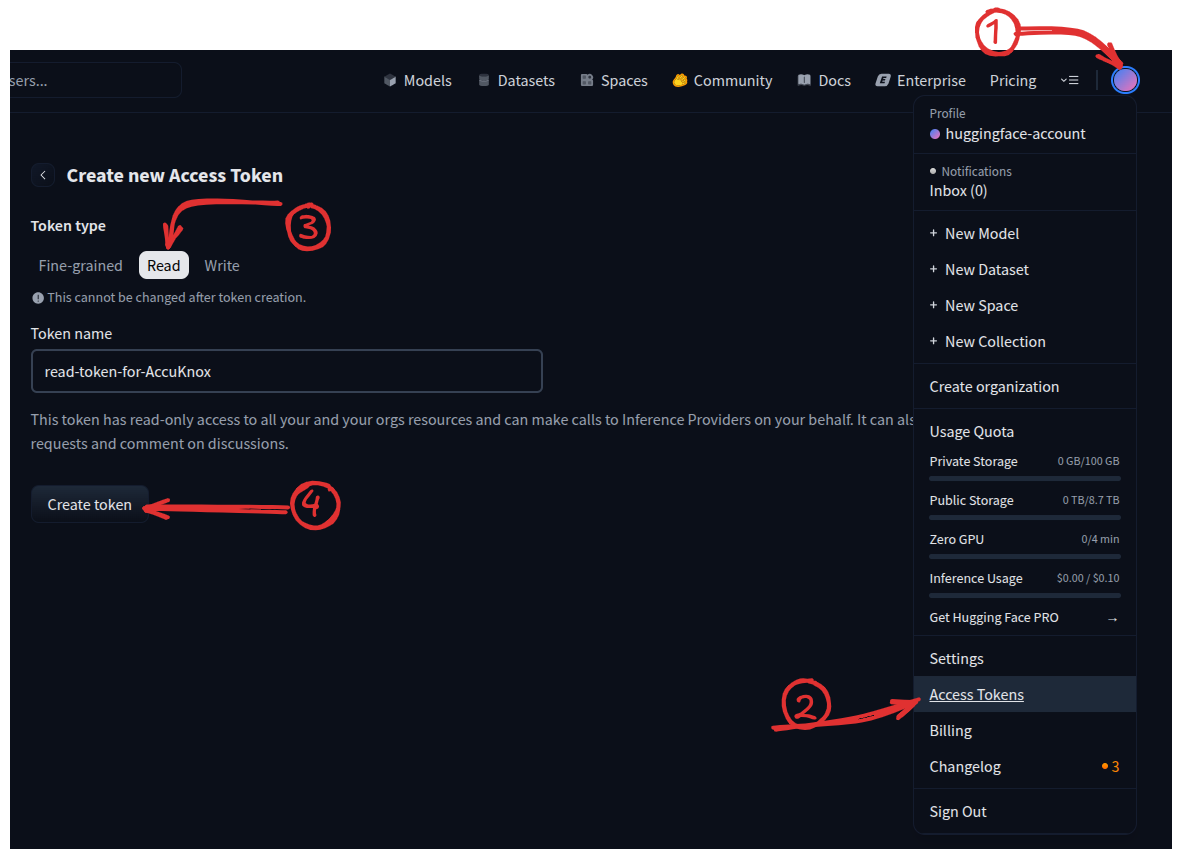Viewport: 1182px width, 859px height.
Task: Open the Spaces page
Action: (x=614, y=81)
